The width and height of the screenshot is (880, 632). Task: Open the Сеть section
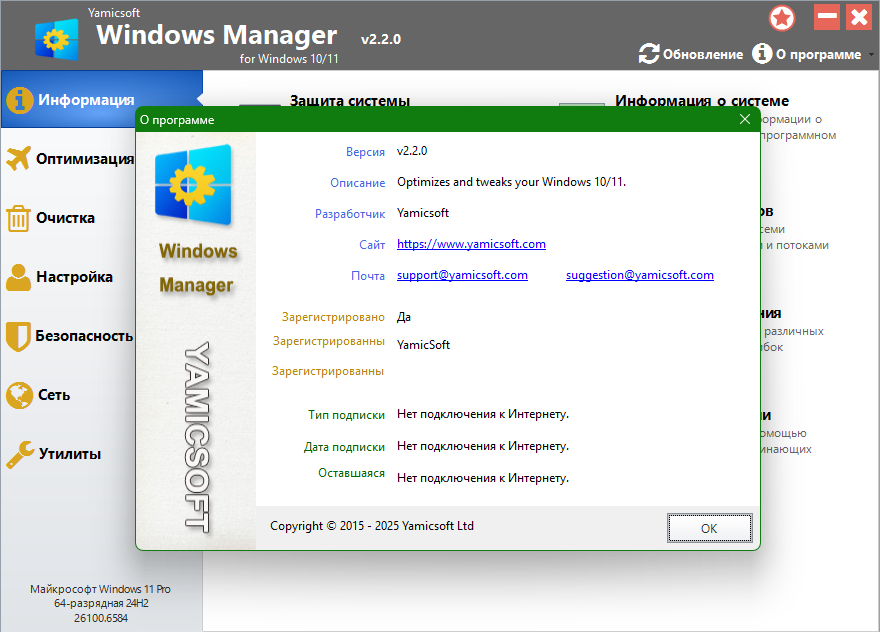tap(54, 395)
